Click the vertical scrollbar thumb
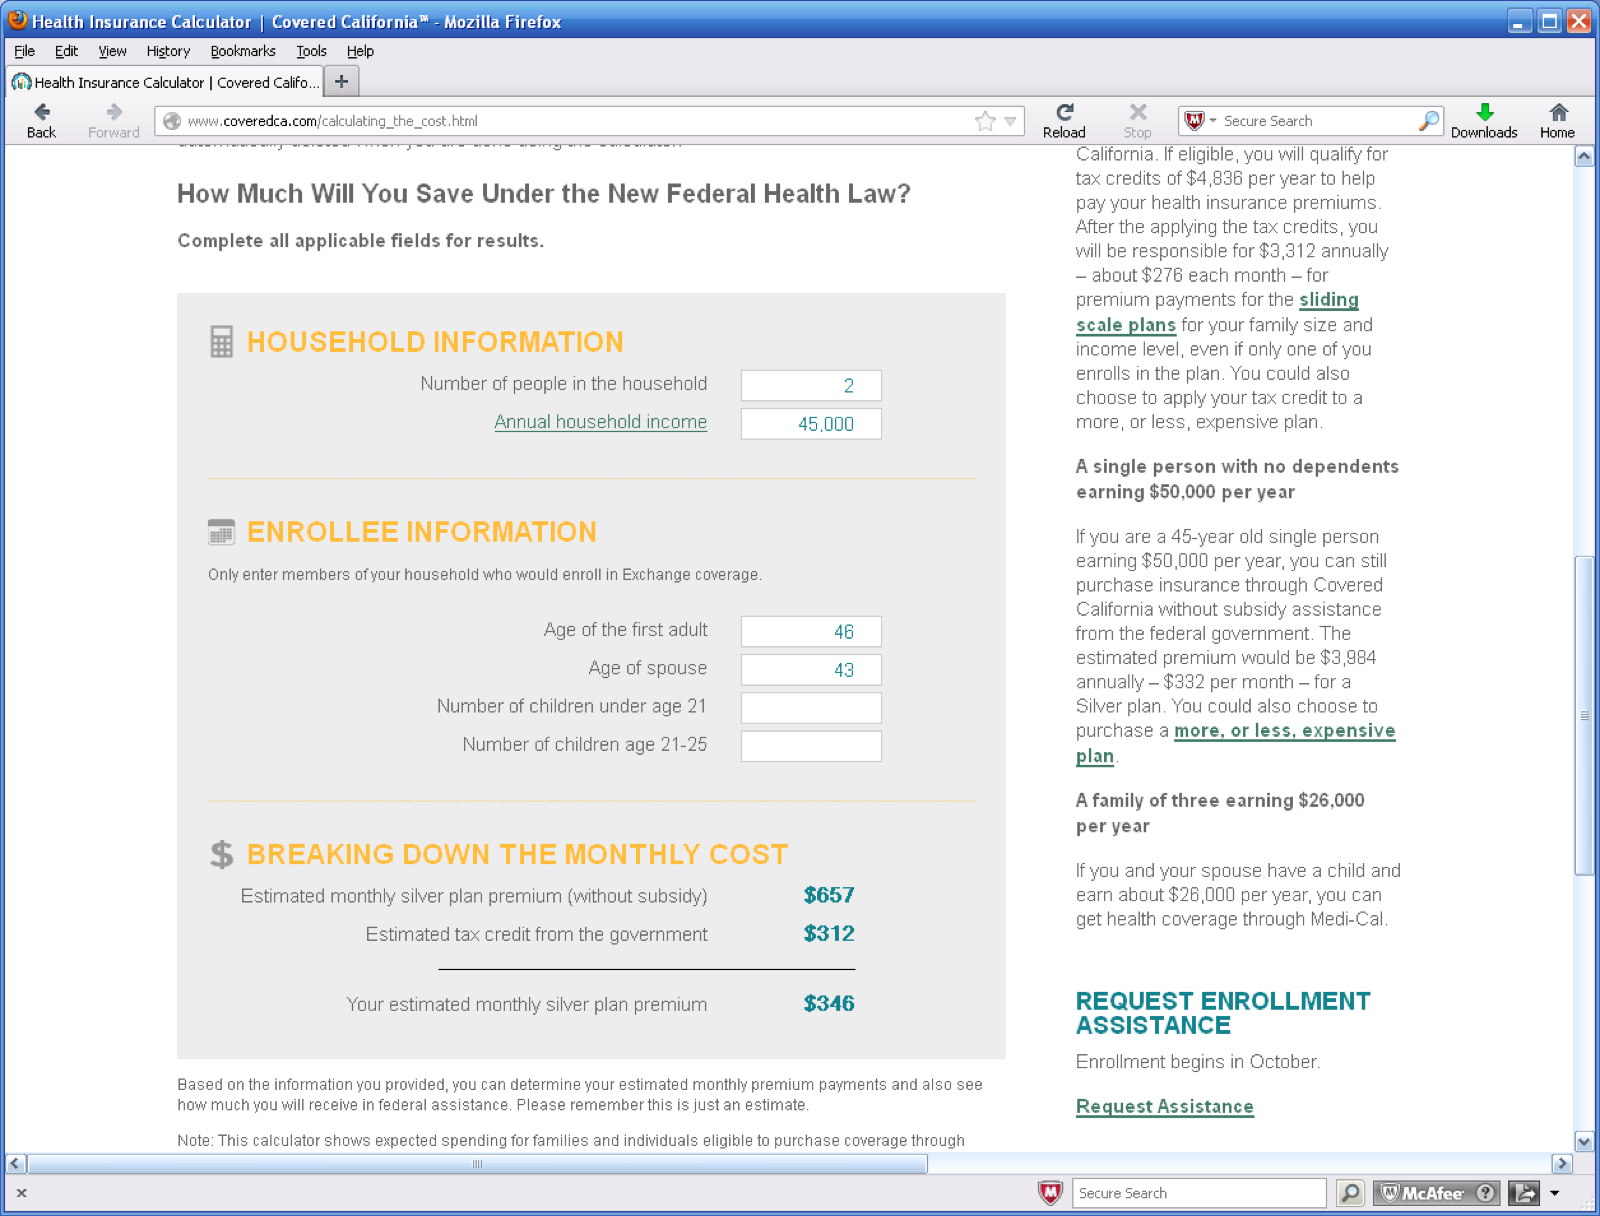The height and width of the screenshot is (1216, 1600). [x=1584, y=715]
